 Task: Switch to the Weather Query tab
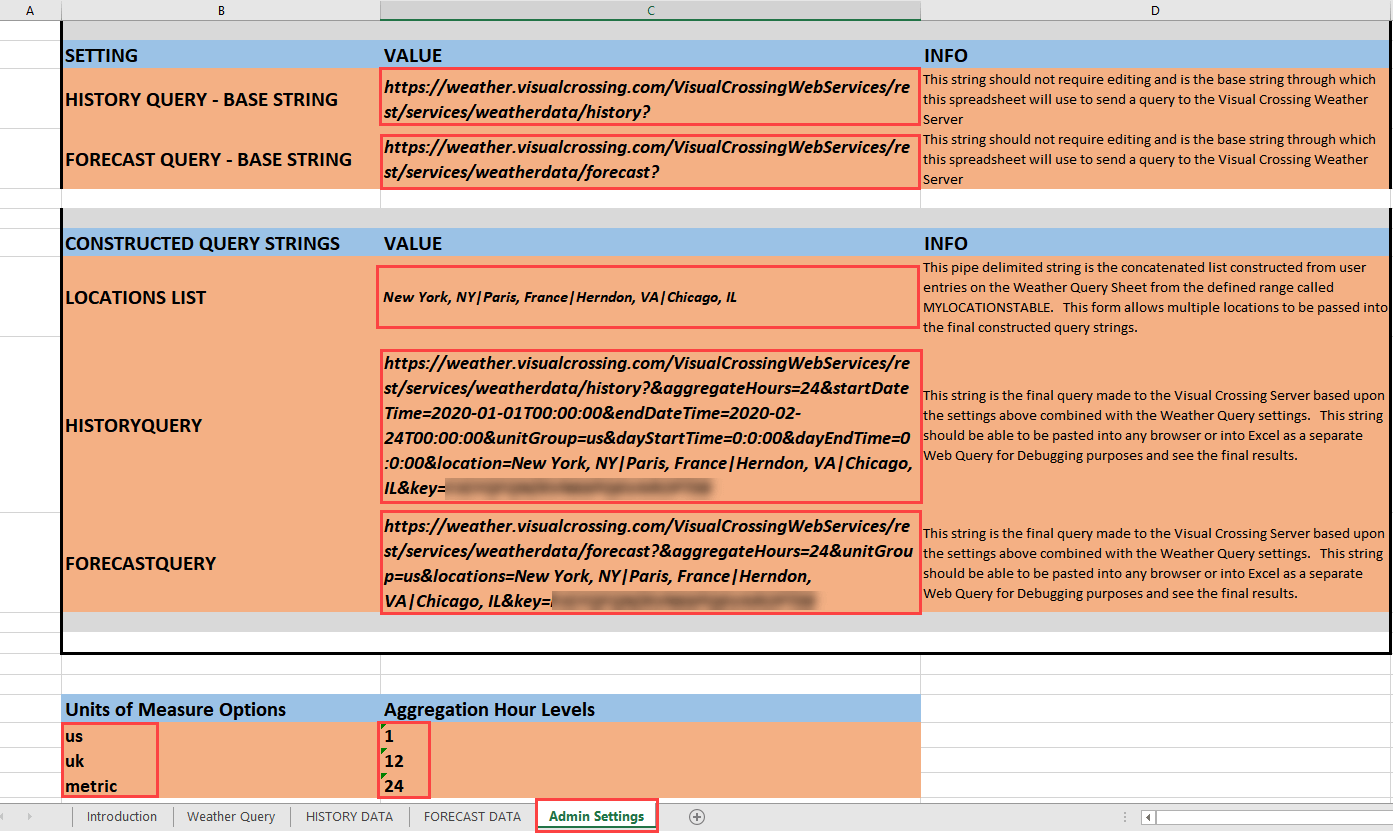tap(231, 817)
